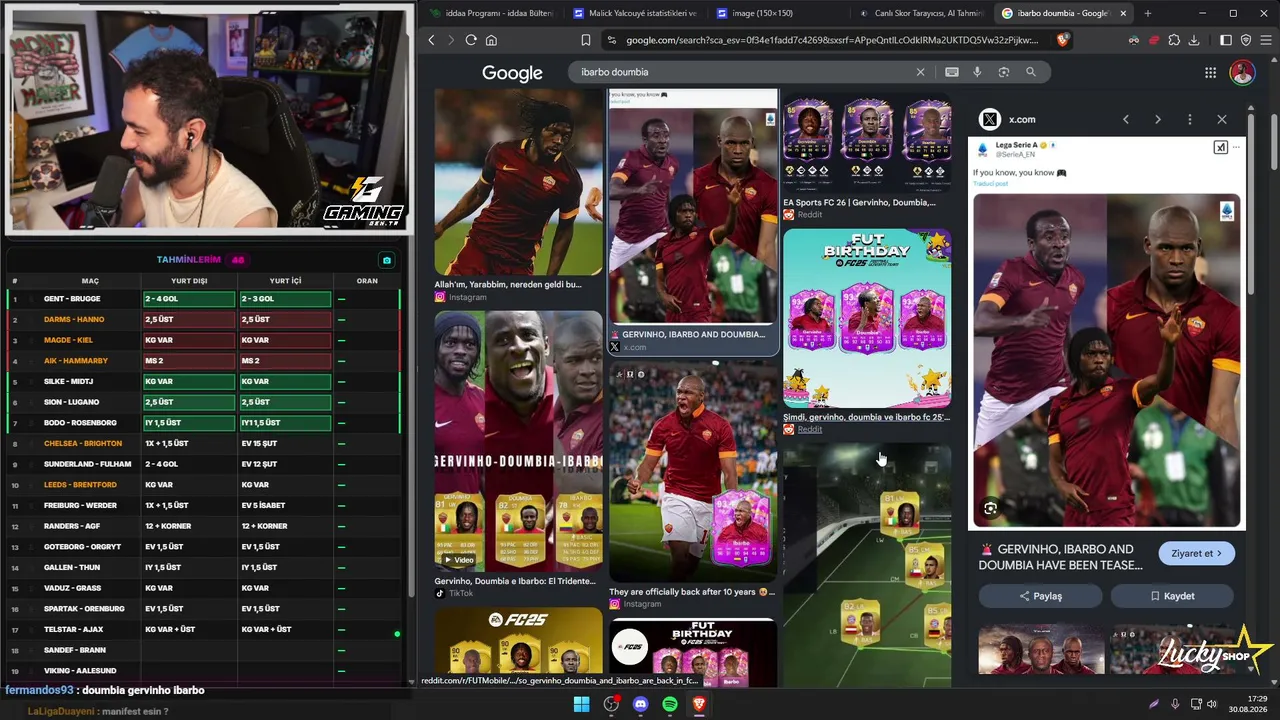
Task: Open Google's on-screen keyboard input tool
Action: [x=952, y=72]
